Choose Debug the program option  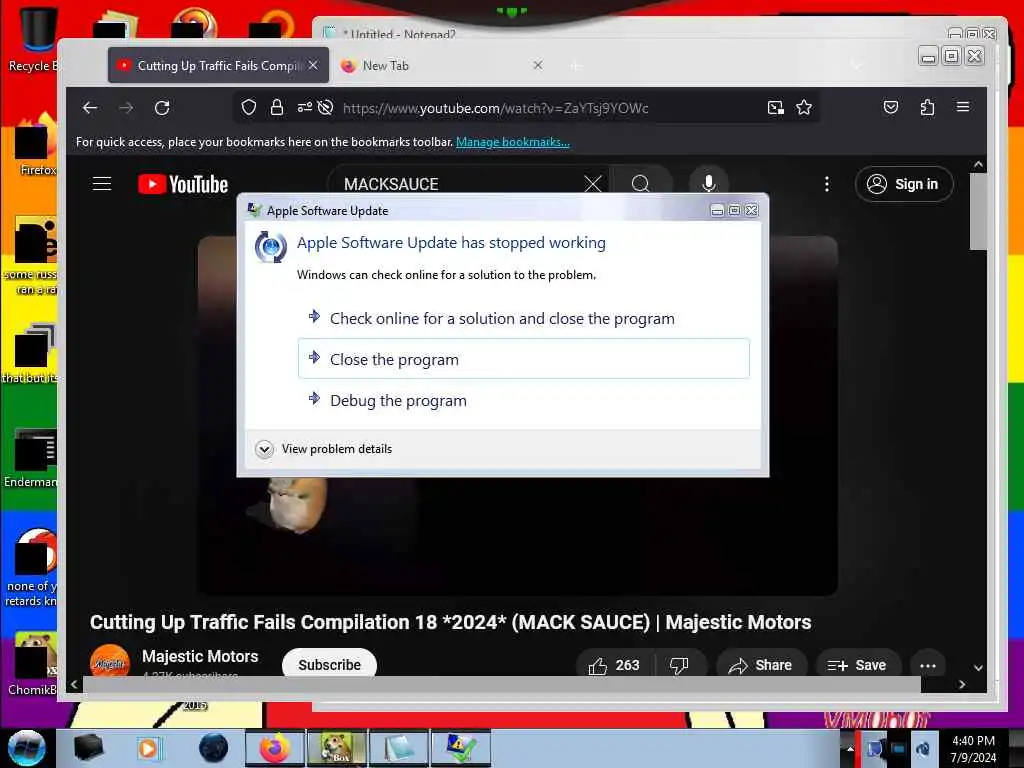pyautogui.click(x=524, y=400)
